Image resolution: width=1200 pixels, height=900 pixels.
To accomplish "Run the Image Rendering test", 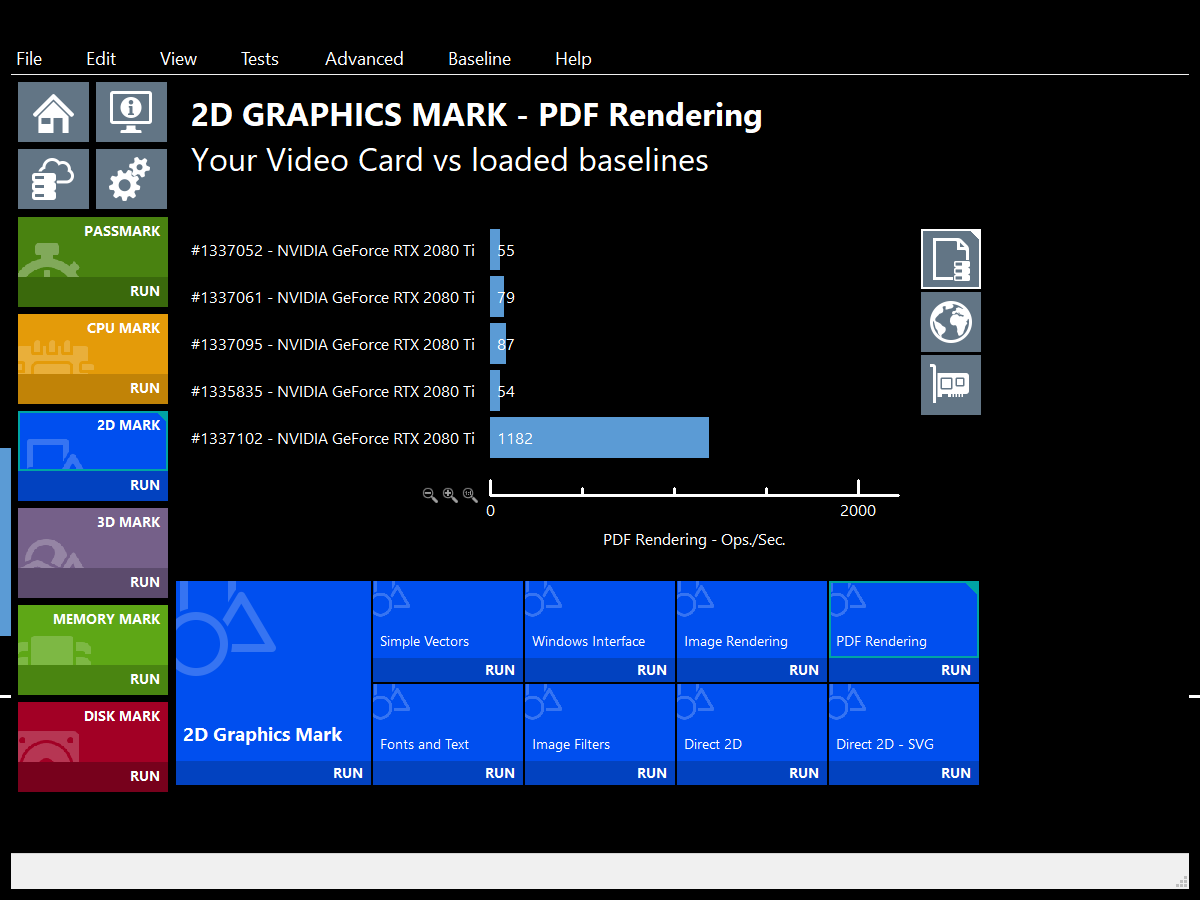I will (752, 670).
